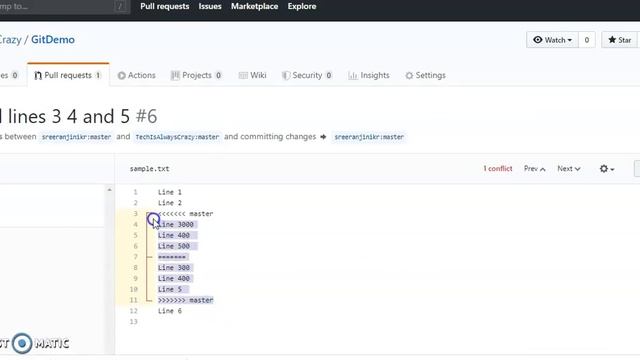Screen dimensions: 640x360
Task: Click the 'Line 300' text
Action: 174,268
